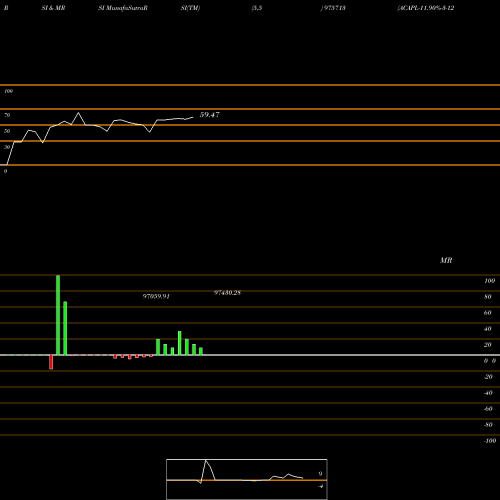Click the MR label above the lower chart
This screenshot has width=500, height=500.
click(x=446, y=260)
